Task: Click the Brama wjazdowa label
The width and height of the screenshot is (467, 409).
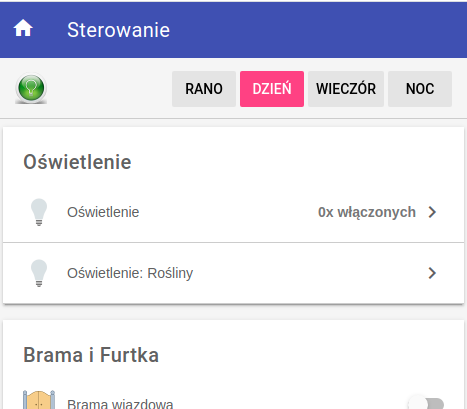Action: [x=120, y=404]
